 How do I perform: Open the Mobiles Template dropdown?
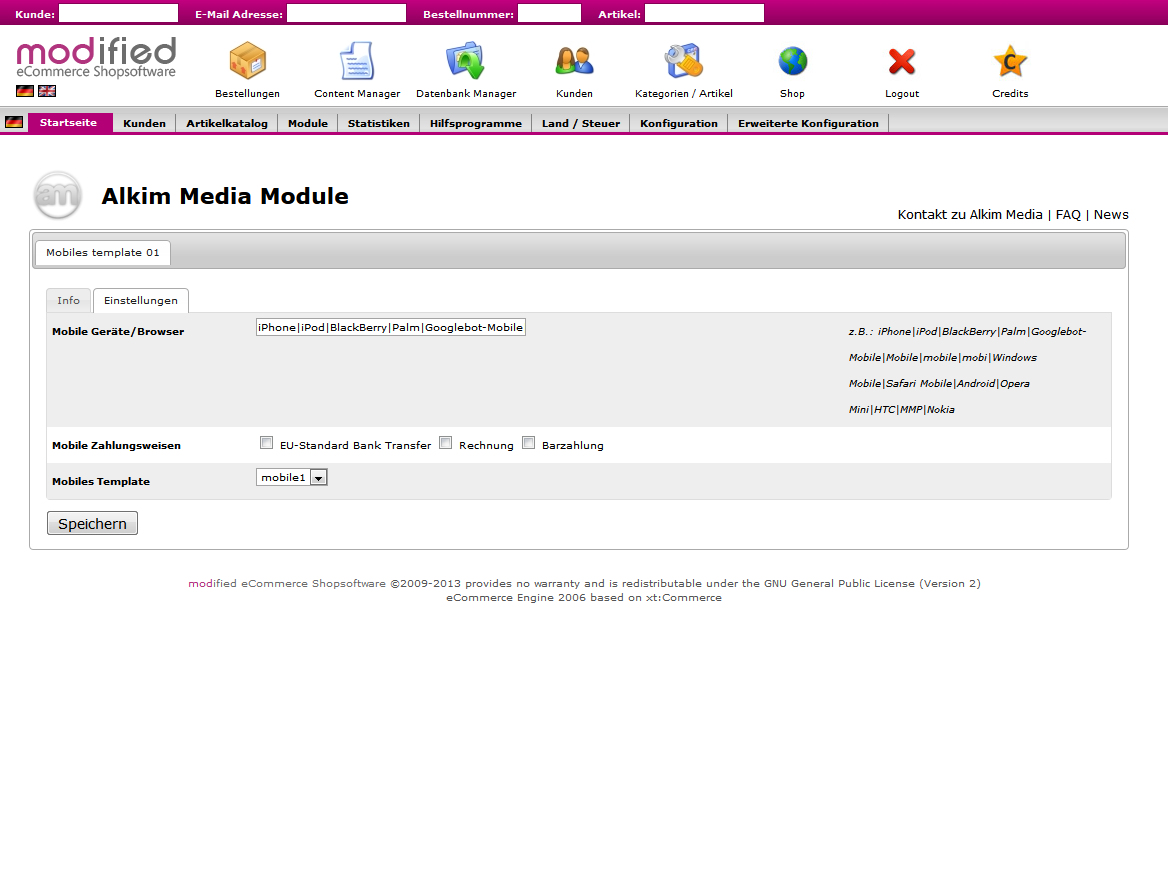coord(292,477)
